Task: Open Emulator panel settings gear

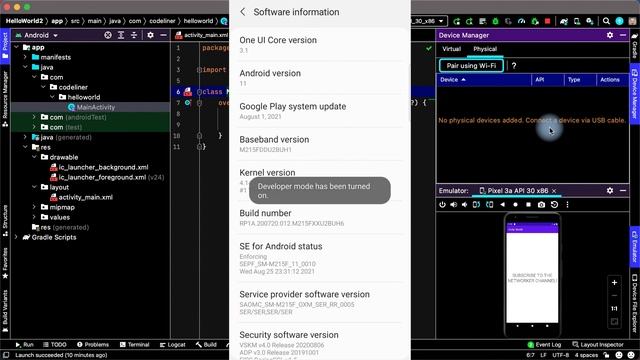Action: pos(610,191)
